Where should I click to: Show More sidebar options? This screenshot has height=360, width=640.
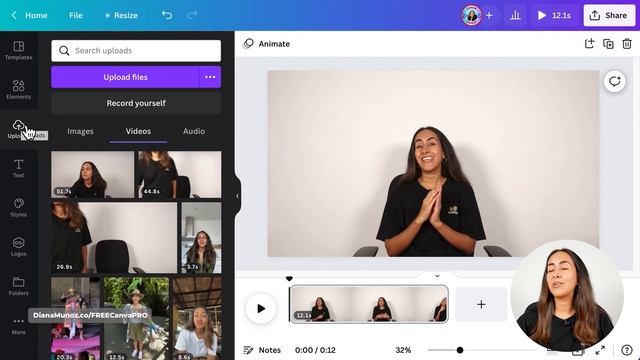[18, 326]
